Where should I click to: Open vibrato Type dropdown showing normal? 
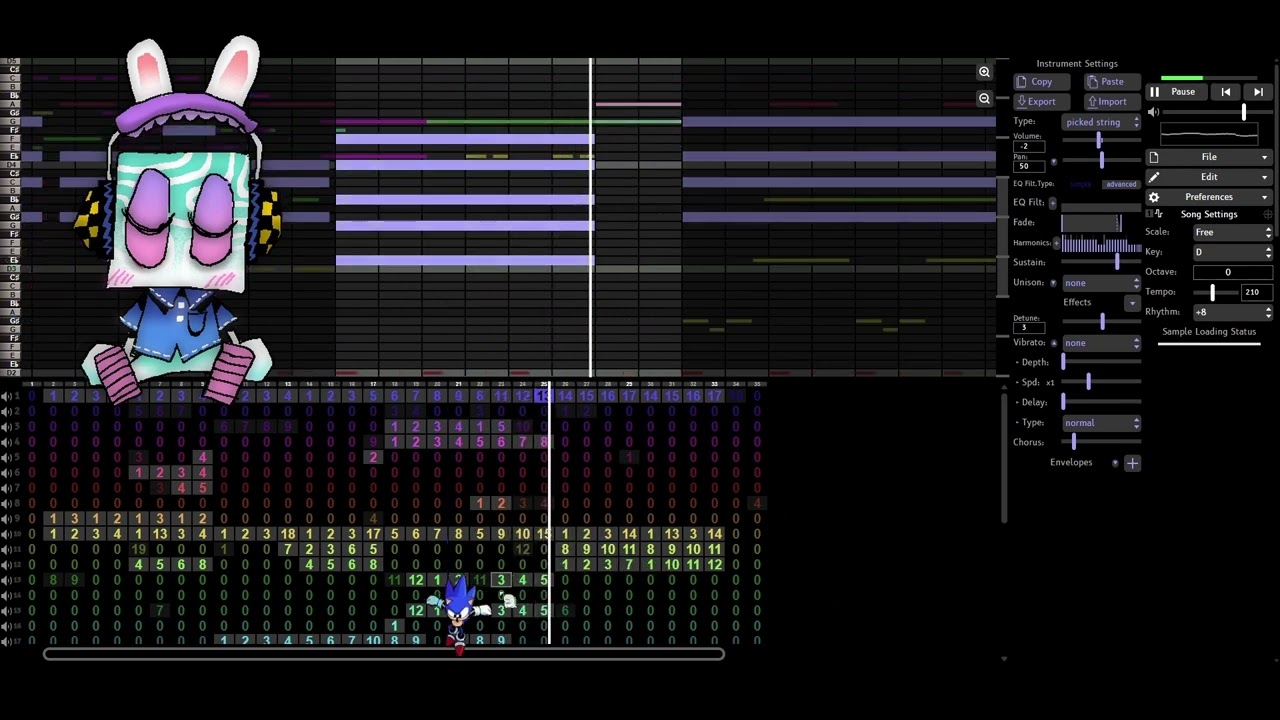(x=1102, y=423)
